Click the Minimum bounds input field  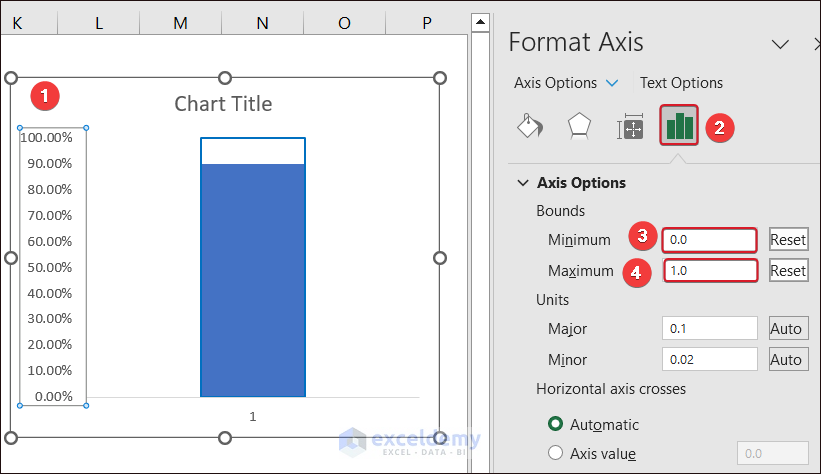710,240
